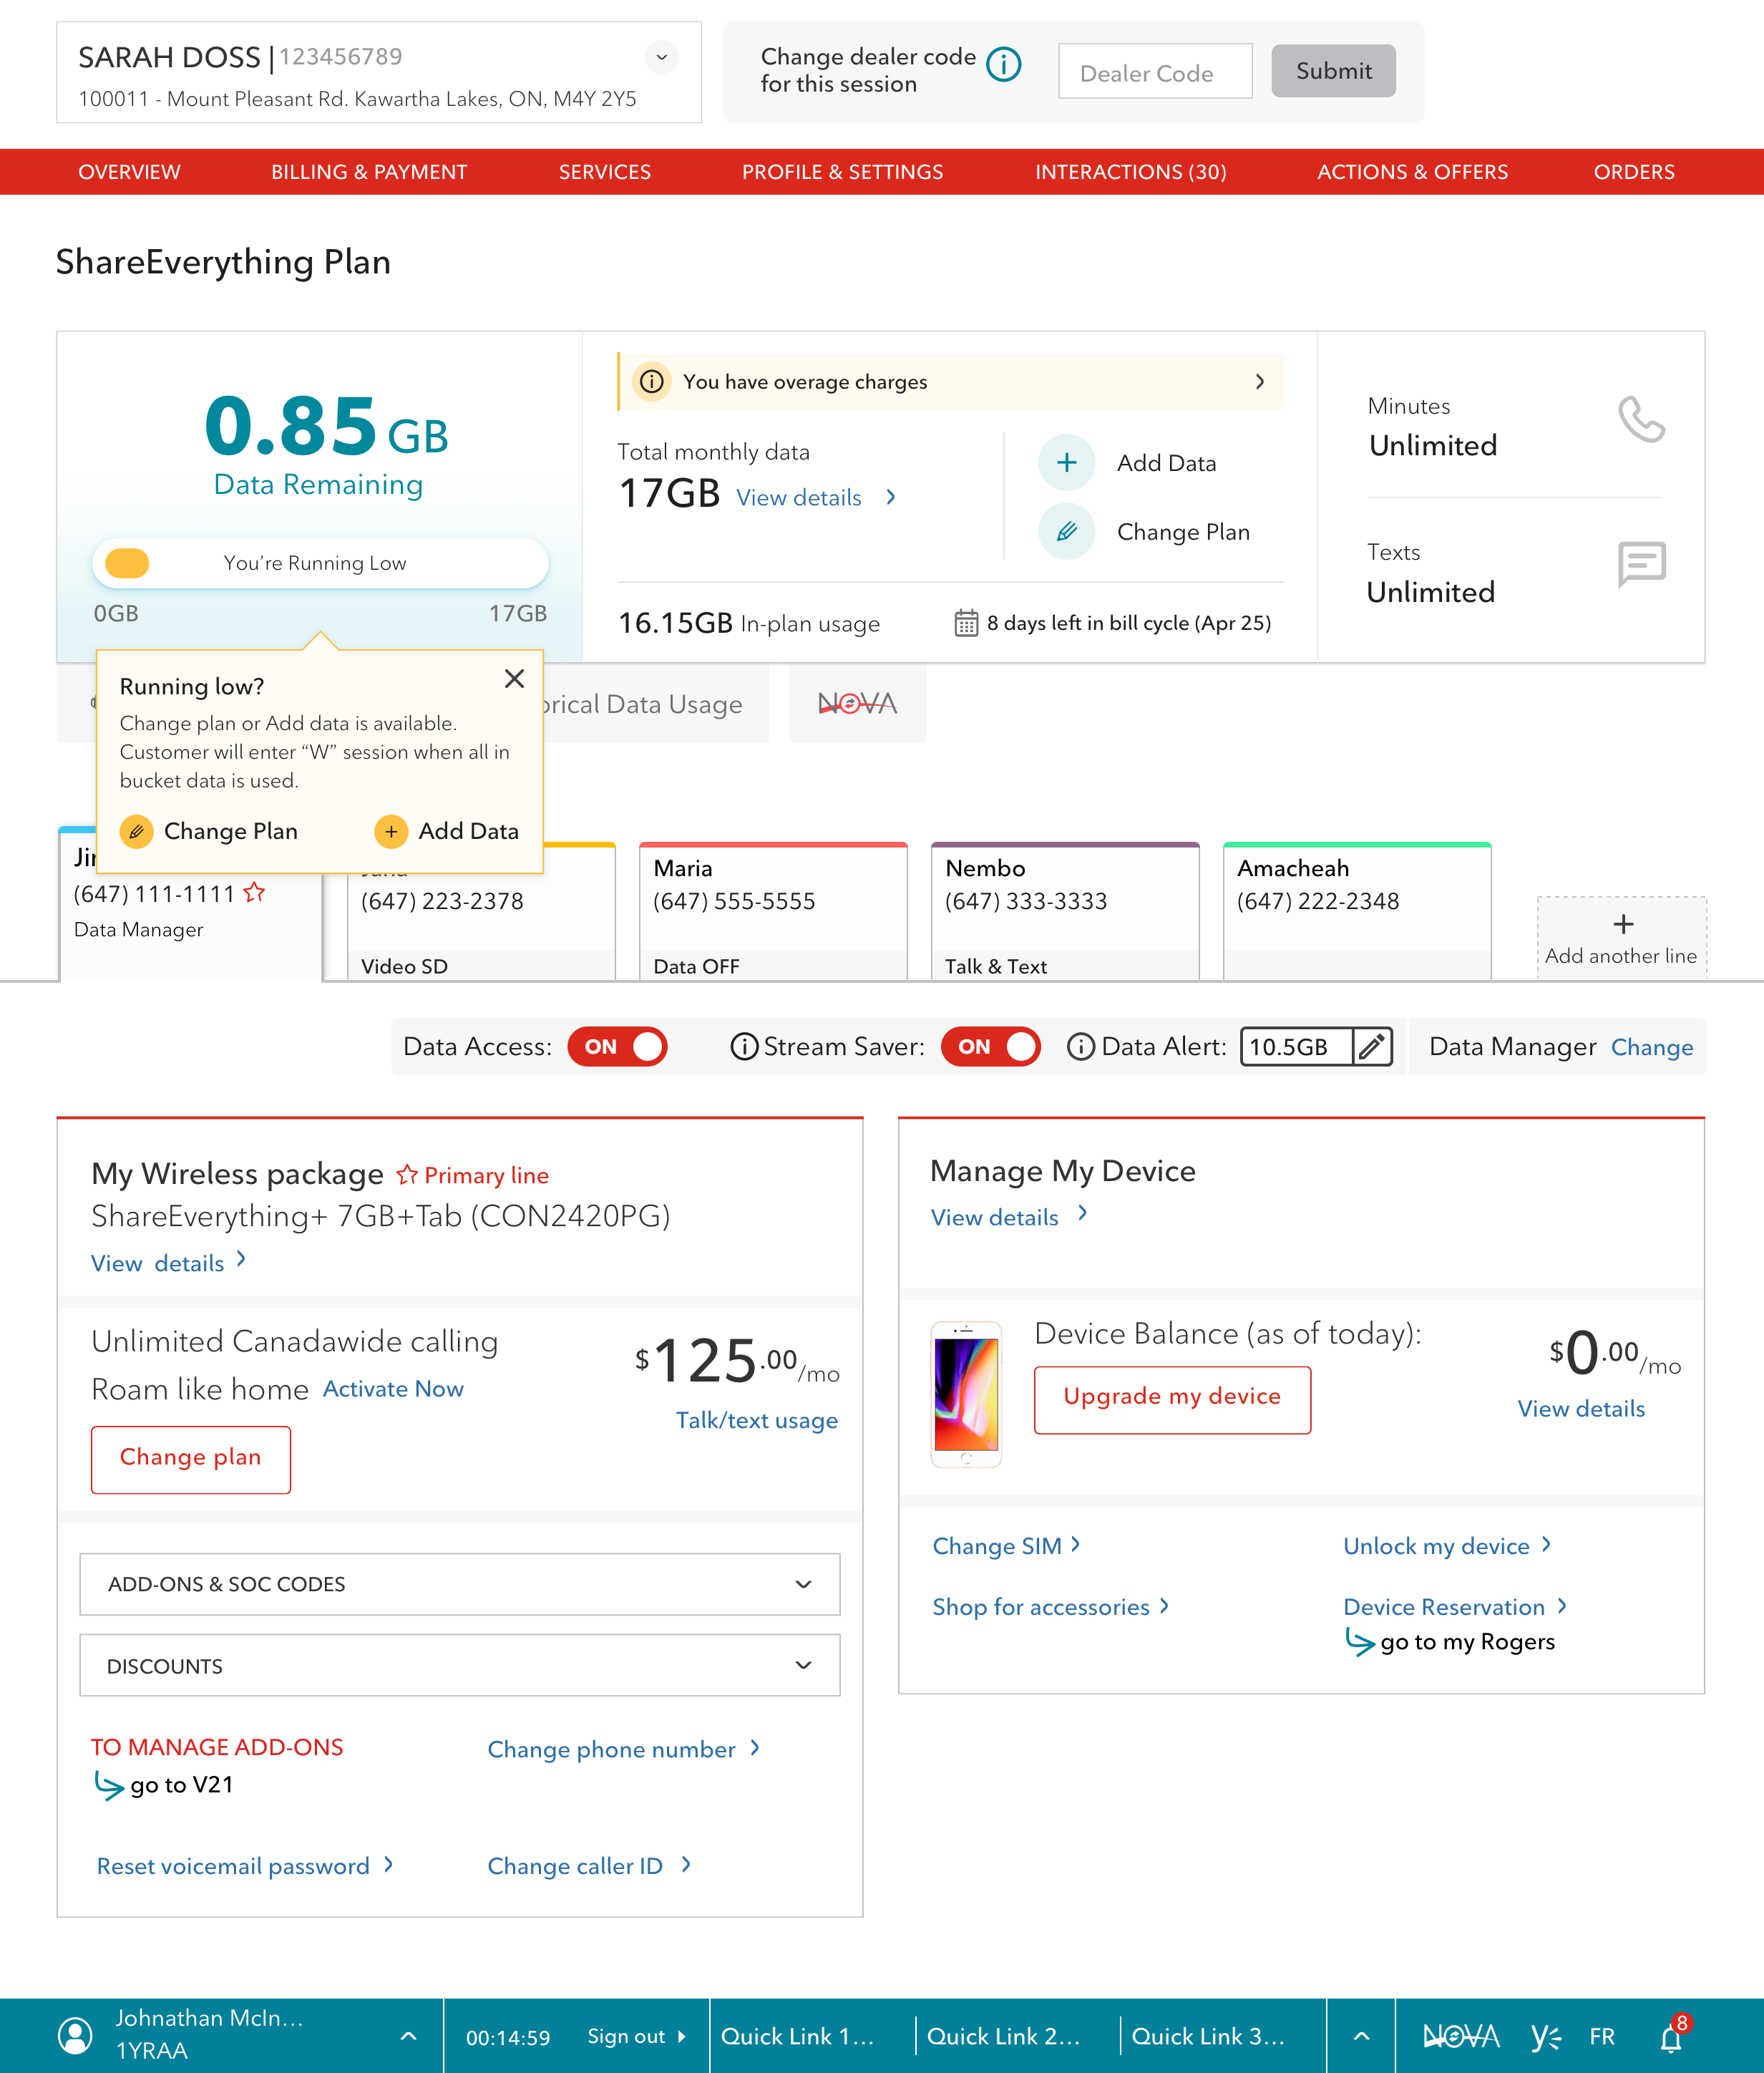Image resolution: width=1764 pixels, height=2073 pixels.
Task: Click the Add Data plus icon
Action: 1066,463
